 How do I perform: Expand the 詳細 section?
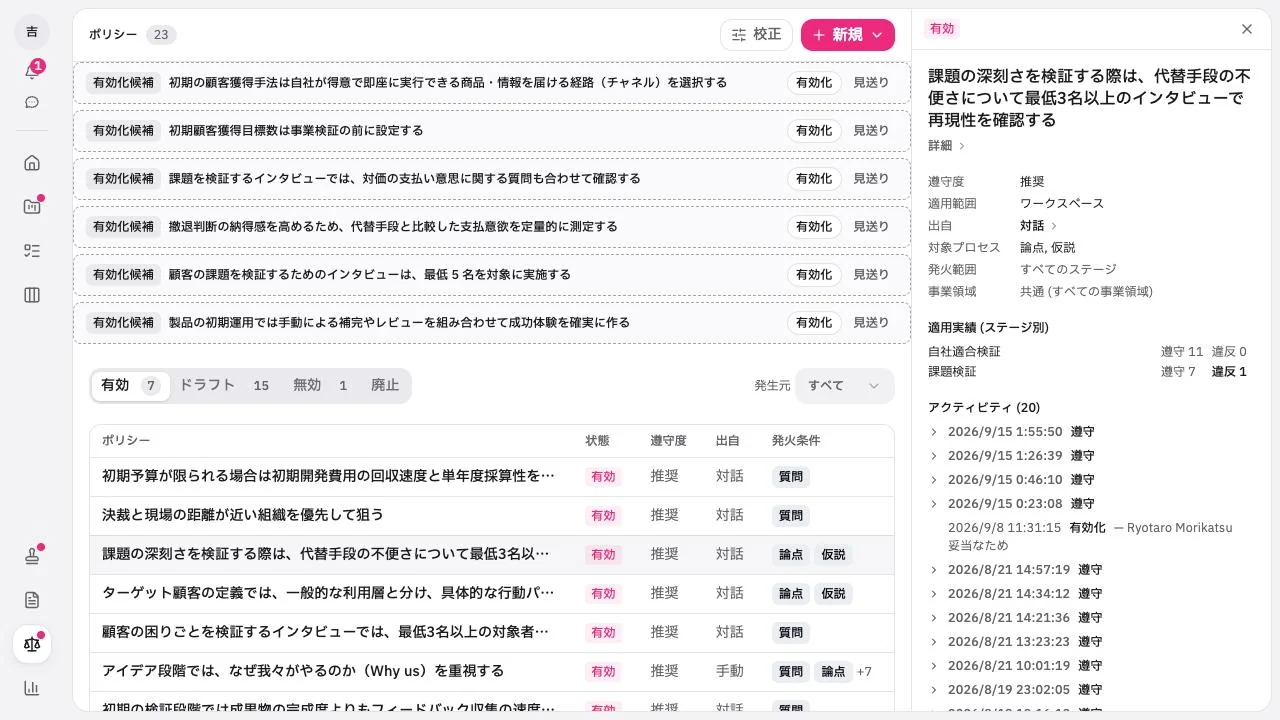coord(947,146)
